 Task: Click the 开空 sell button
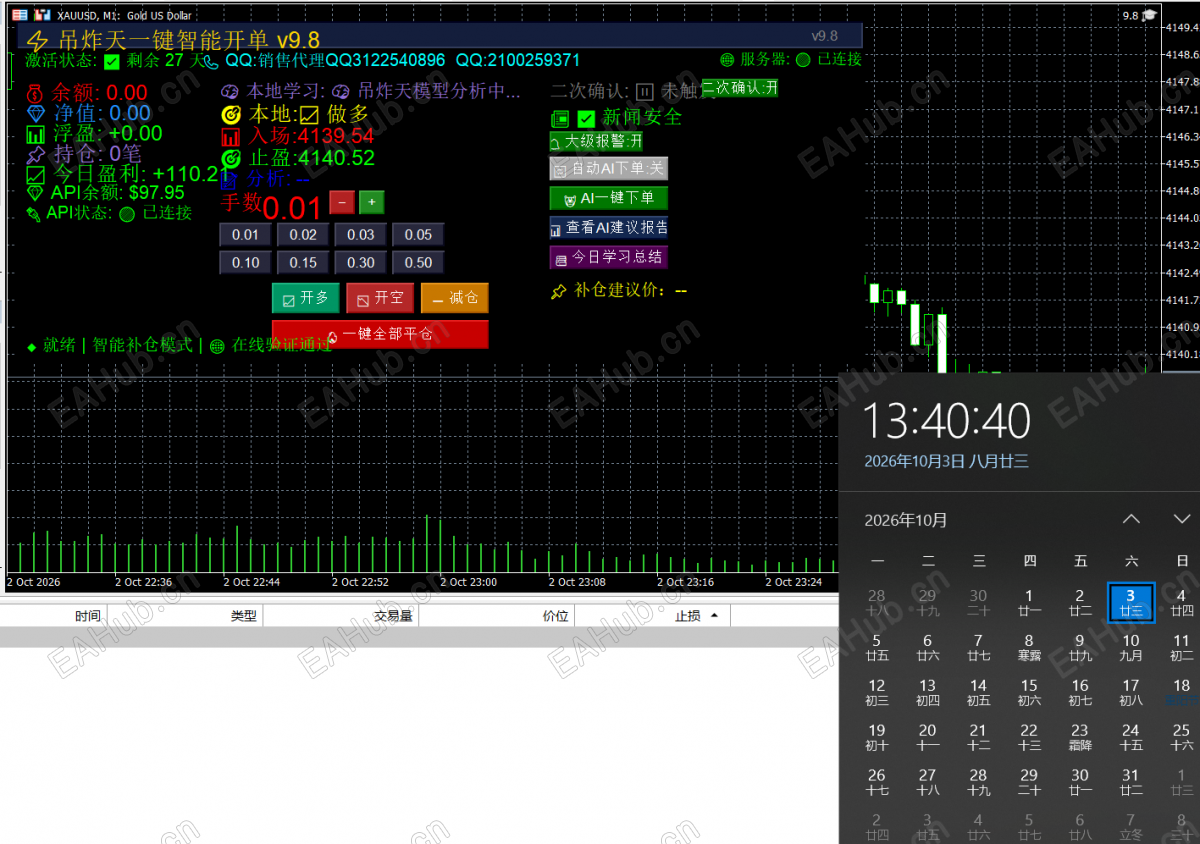[380, 298]
